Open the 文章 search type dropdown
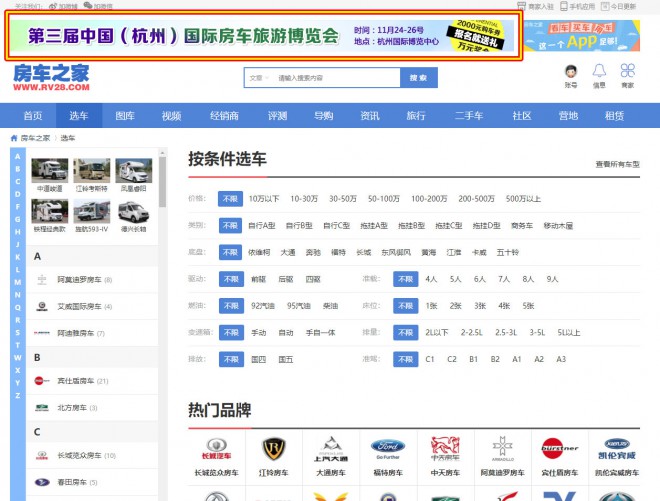This screenshot has width=660, height=501. [259, 78]
